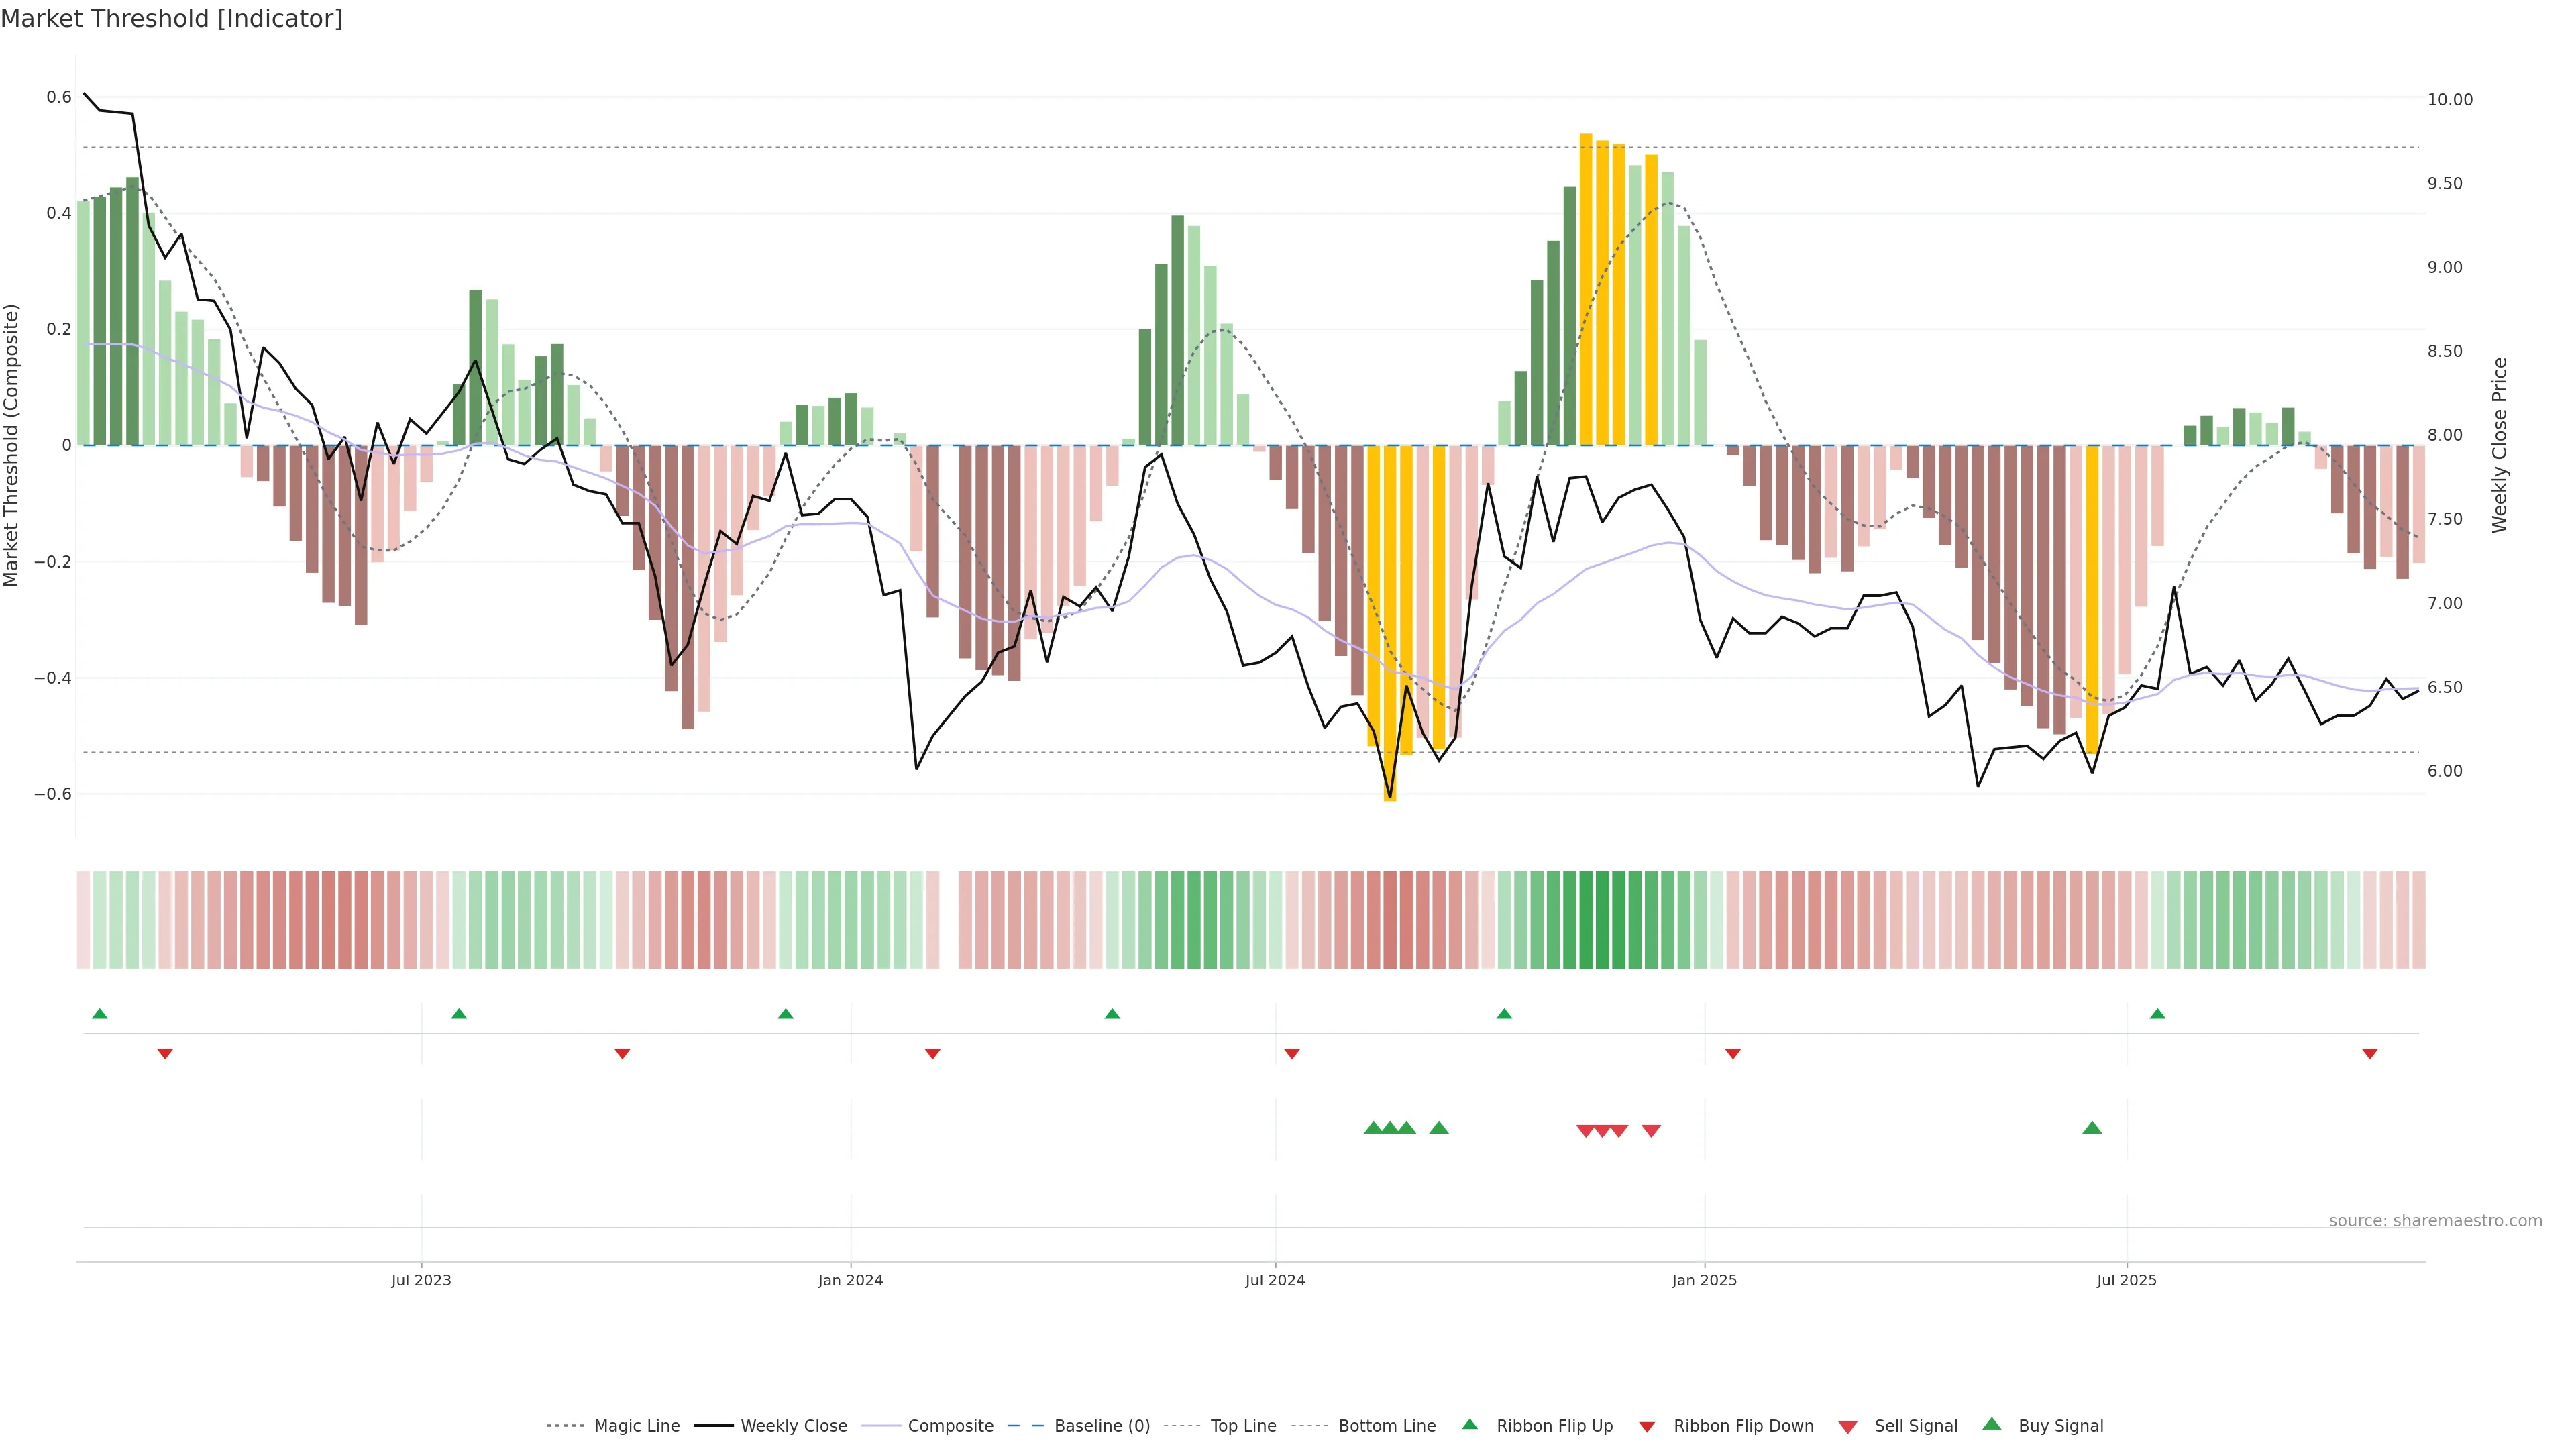Click the Weekly Close Price axis title

tap(2500, 445)
